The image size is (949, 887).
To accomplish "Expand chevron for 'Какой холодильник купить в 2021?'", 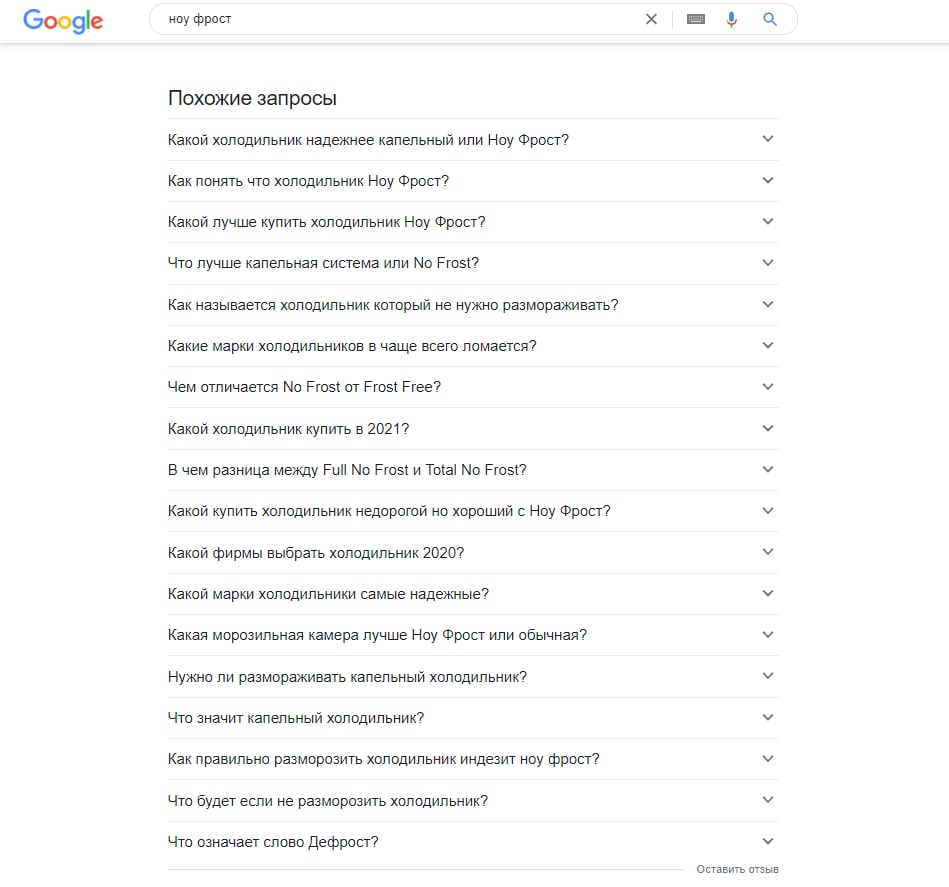I will (x=768, y=428).
